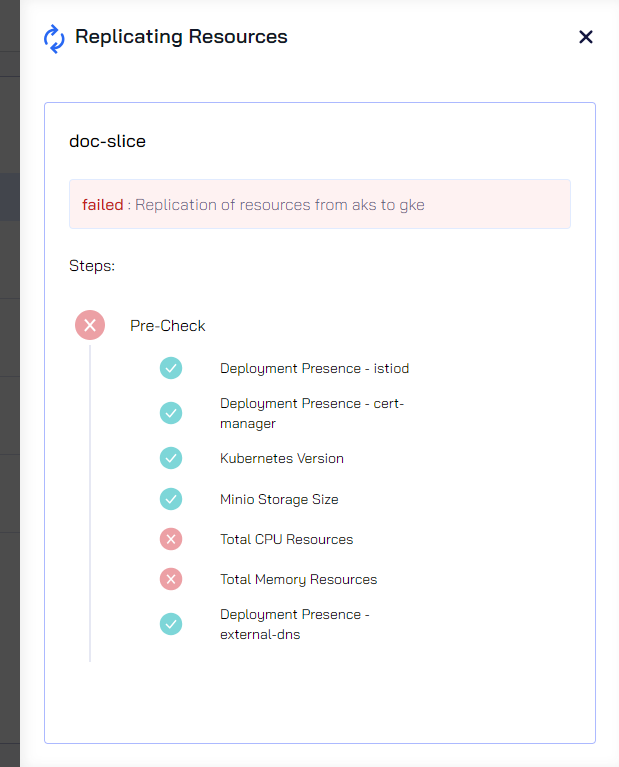Select Deployment Presence - istiod check
619x767 pixels.
coord(314,368)
